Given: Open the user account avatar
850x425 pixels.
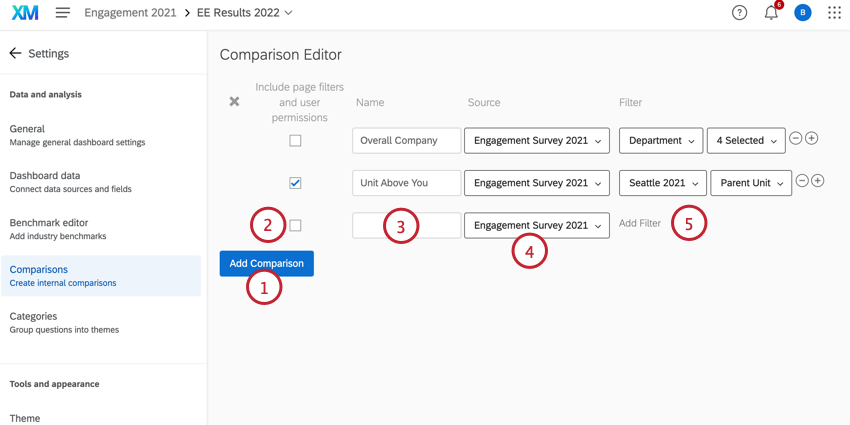Looking at the screenshot, I should tap(802, 13).
